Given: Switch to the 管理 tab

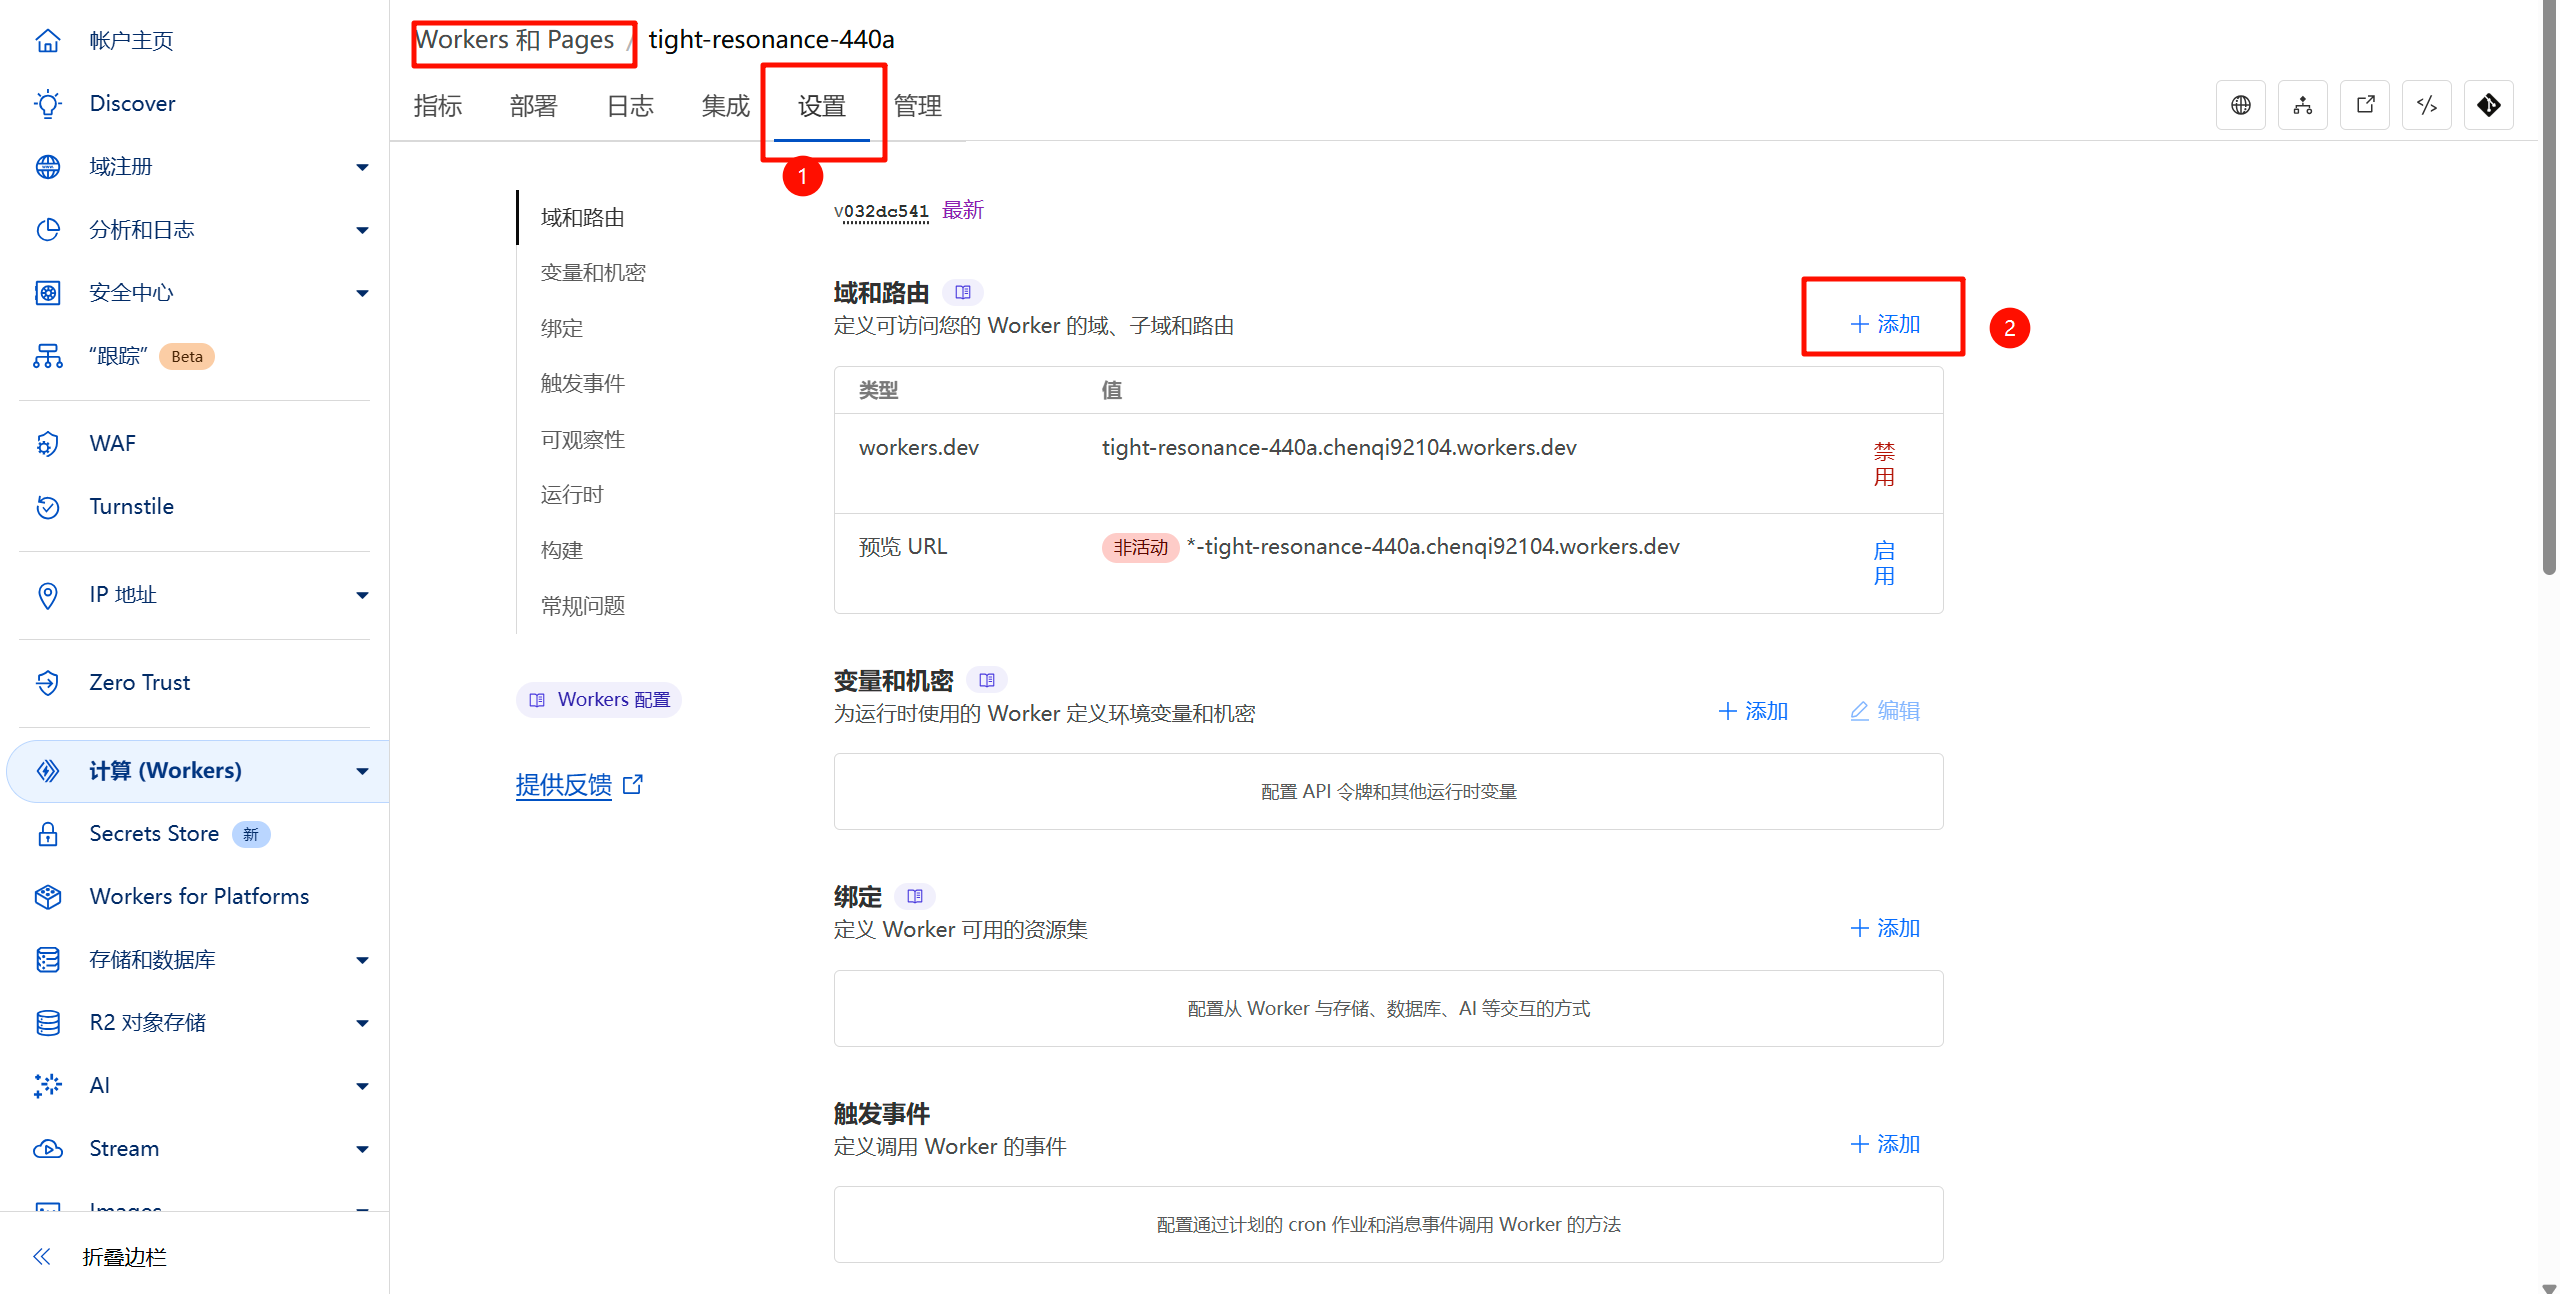Looking at the screenshot, I should pyautogui.click(x=918, y=106).
